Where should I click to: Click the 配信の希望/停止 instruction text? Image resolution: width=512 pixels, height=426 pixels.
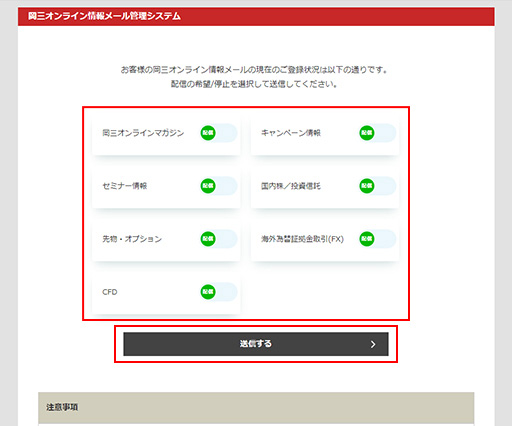254,84
